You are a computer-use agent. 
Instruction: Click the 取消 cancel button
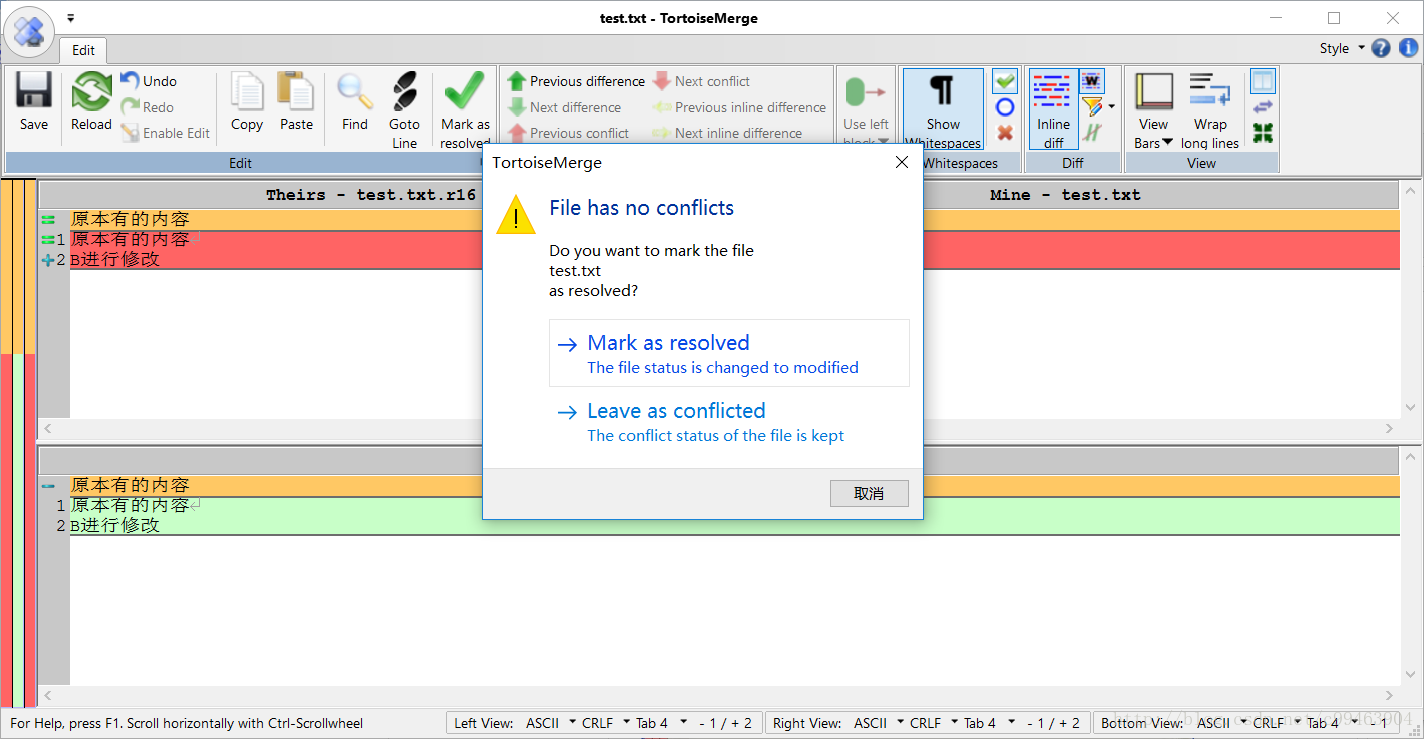(x=869, y=494)
